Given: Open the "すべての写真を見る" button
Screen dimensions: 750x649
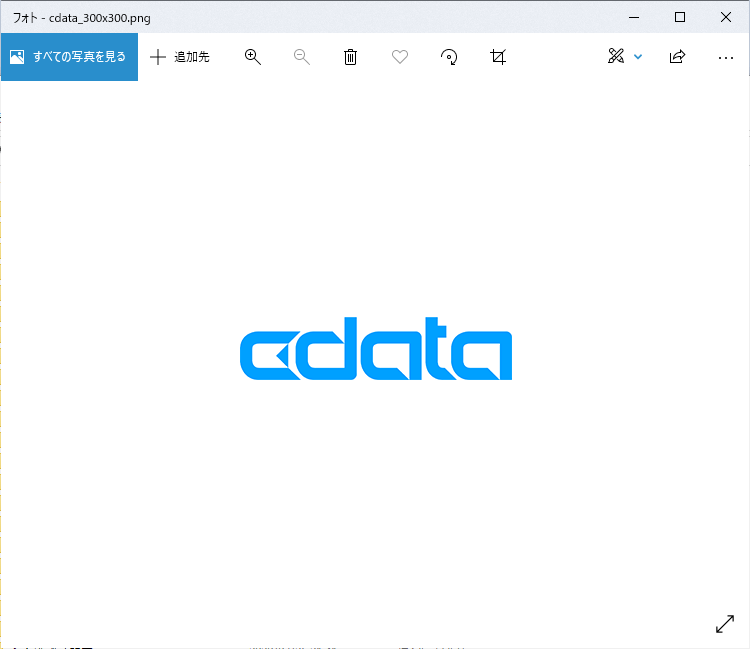Looking at the screenshot, I should (x=69, y=57).
